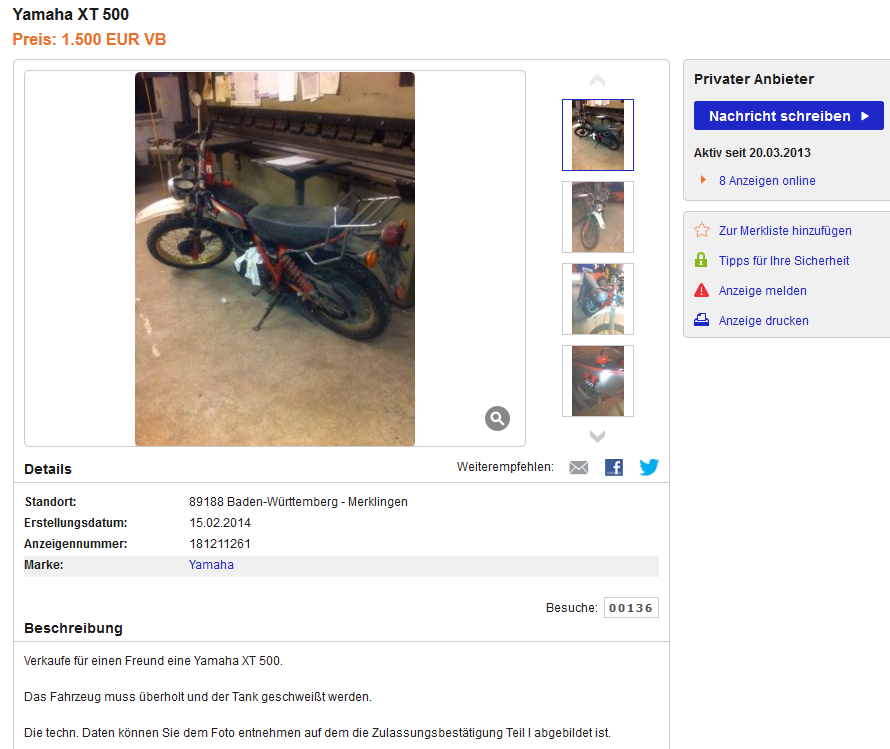
Task: Click the red warning triangle icon
Action: [702, 291]
